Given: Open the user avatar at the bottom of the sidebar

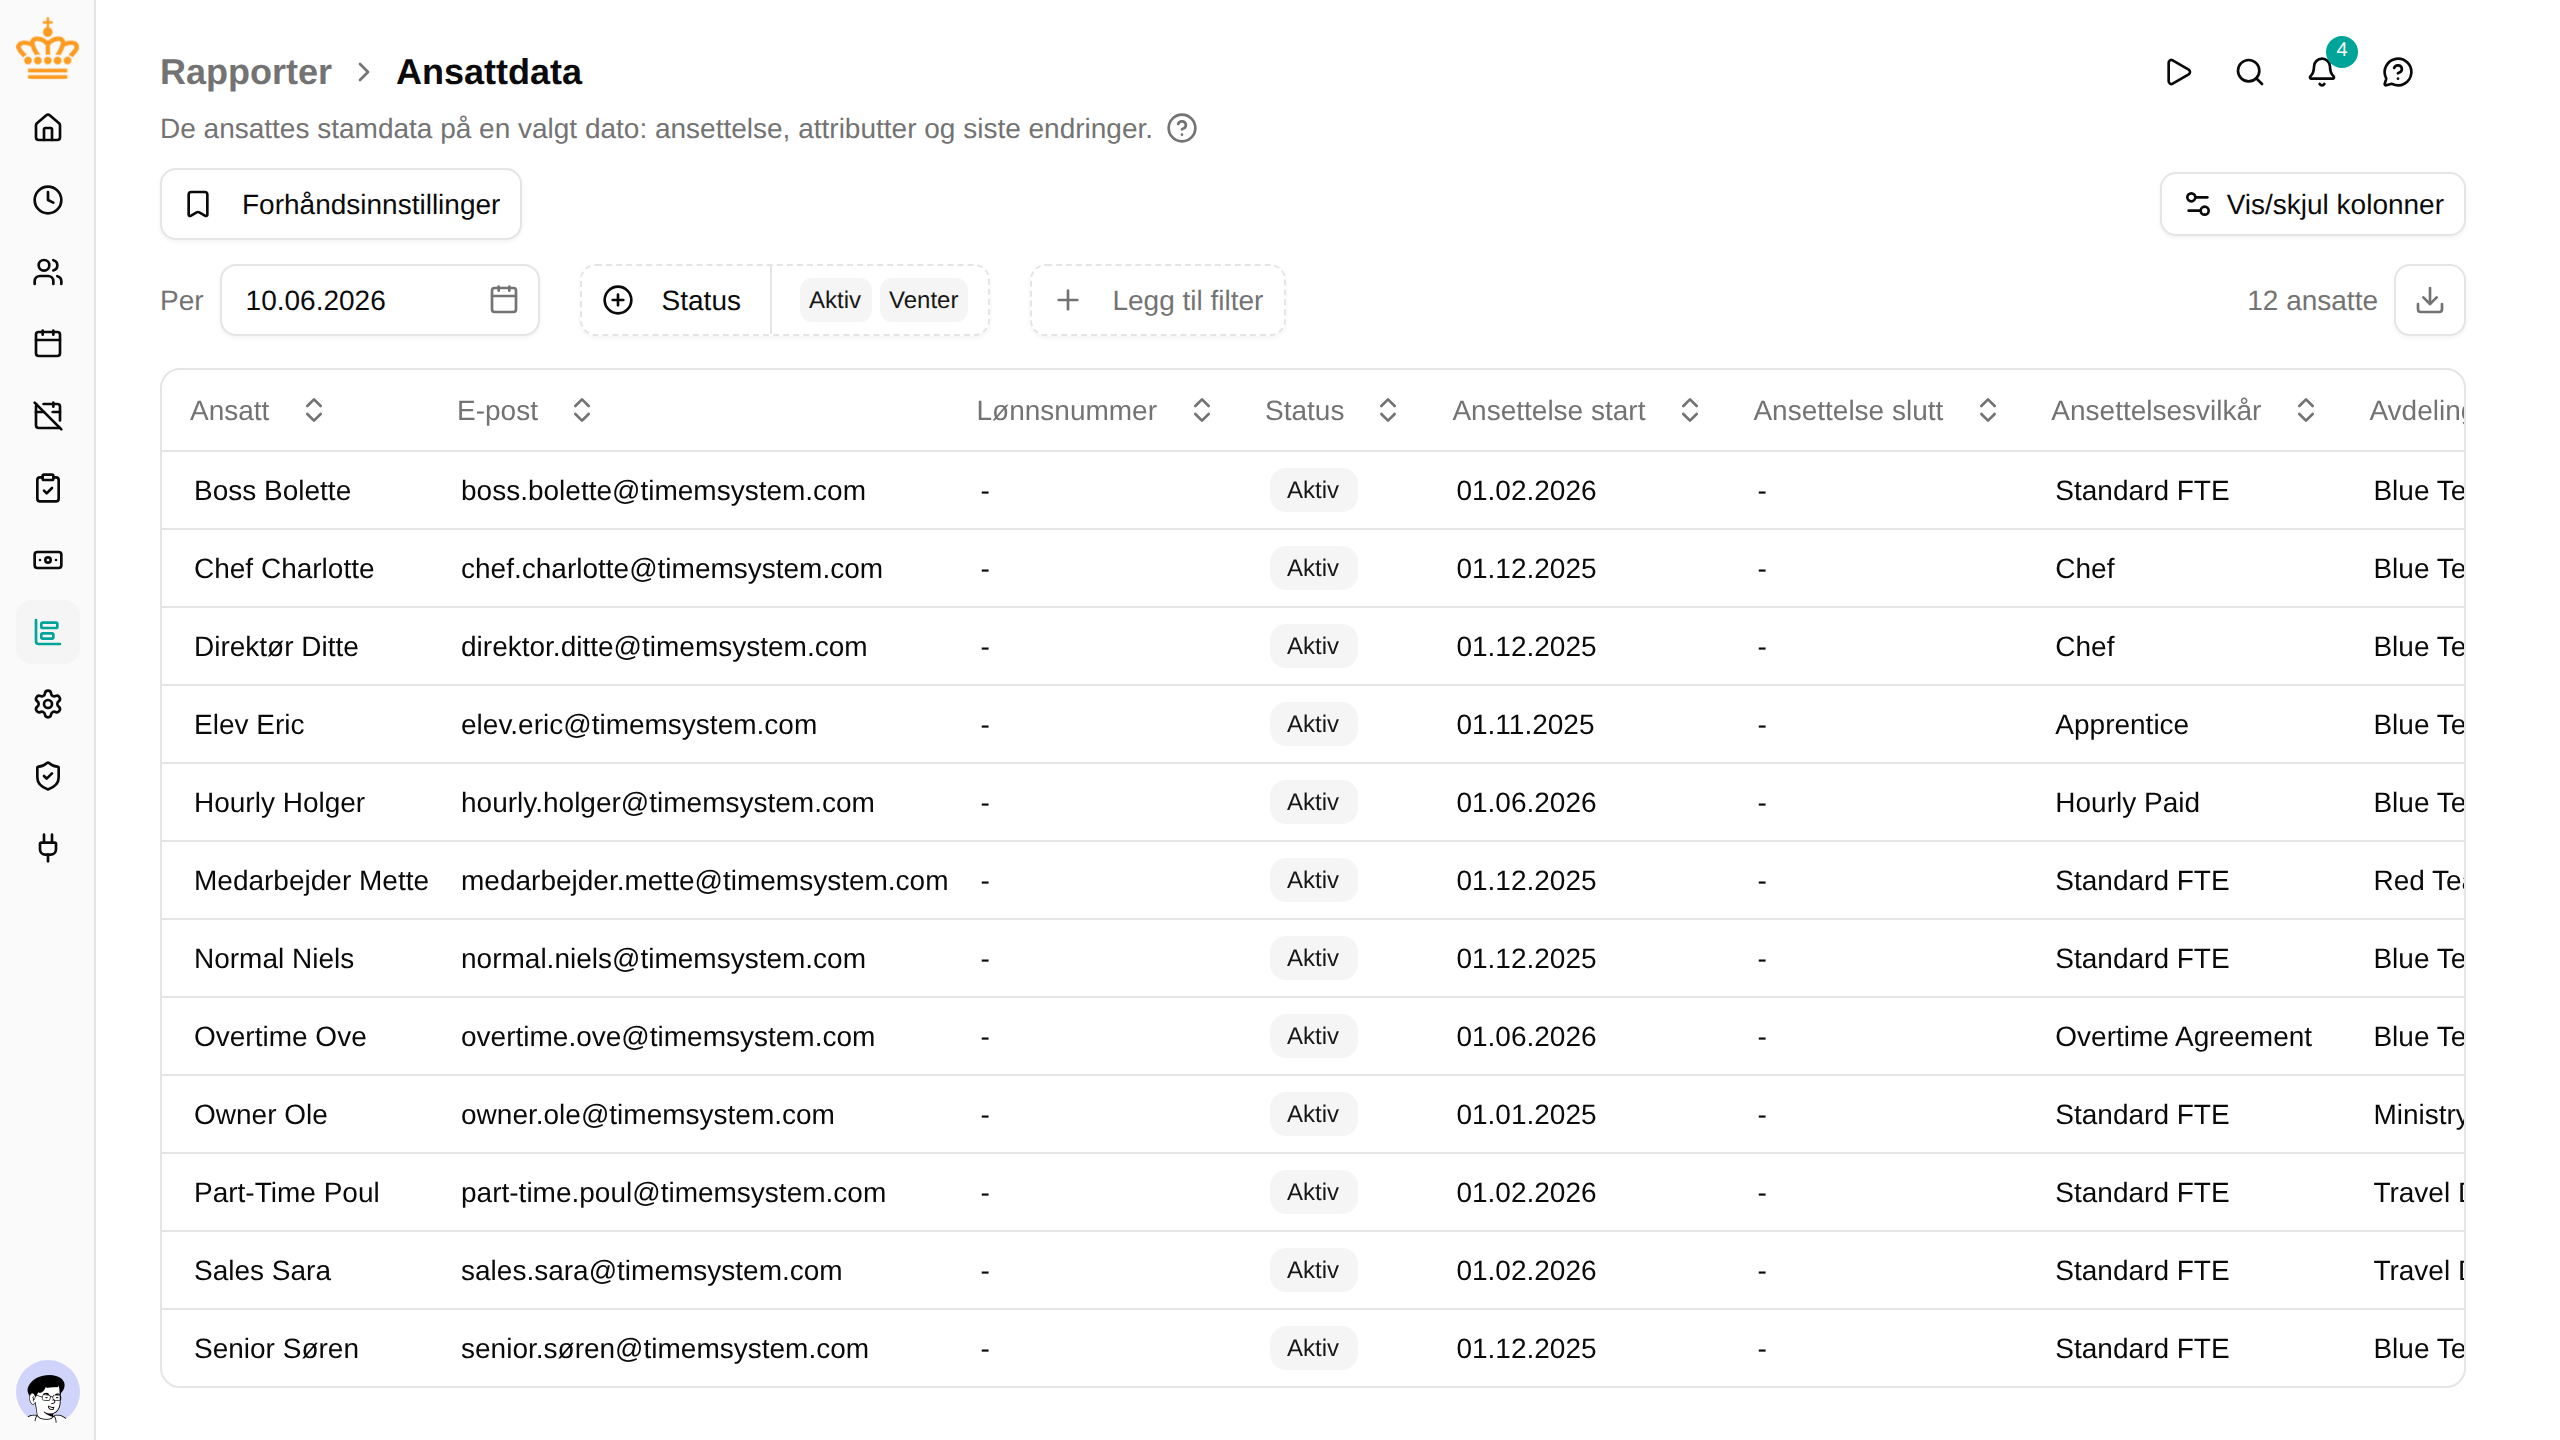Looking at the screenshot, I should click(48, 1392).
